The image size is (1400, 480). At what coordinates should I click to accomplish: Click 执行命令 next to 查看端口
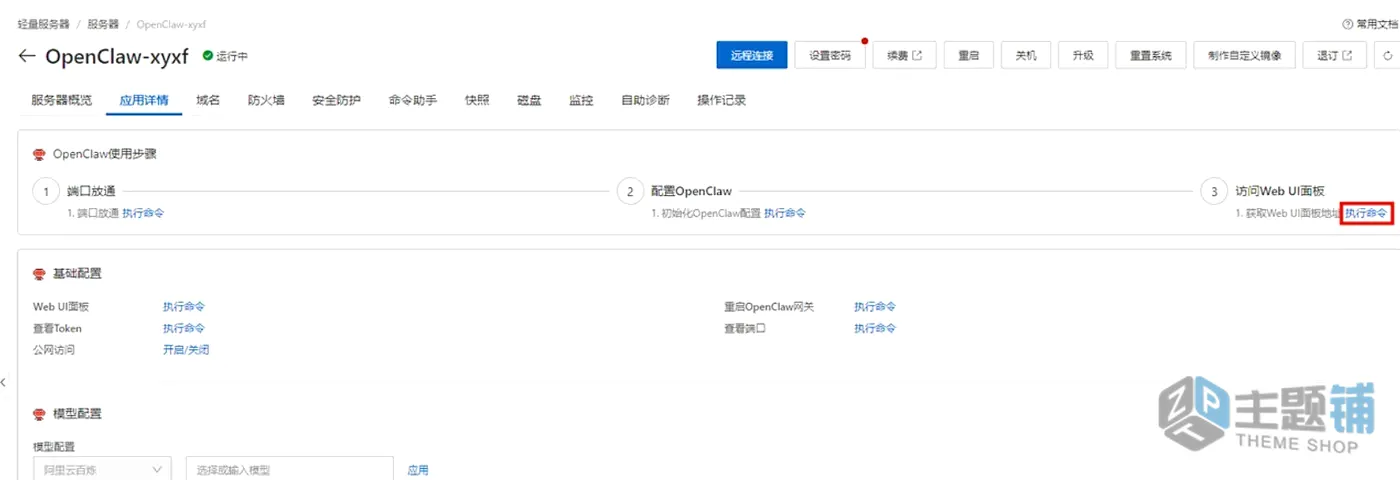click(x=875, y=328)
